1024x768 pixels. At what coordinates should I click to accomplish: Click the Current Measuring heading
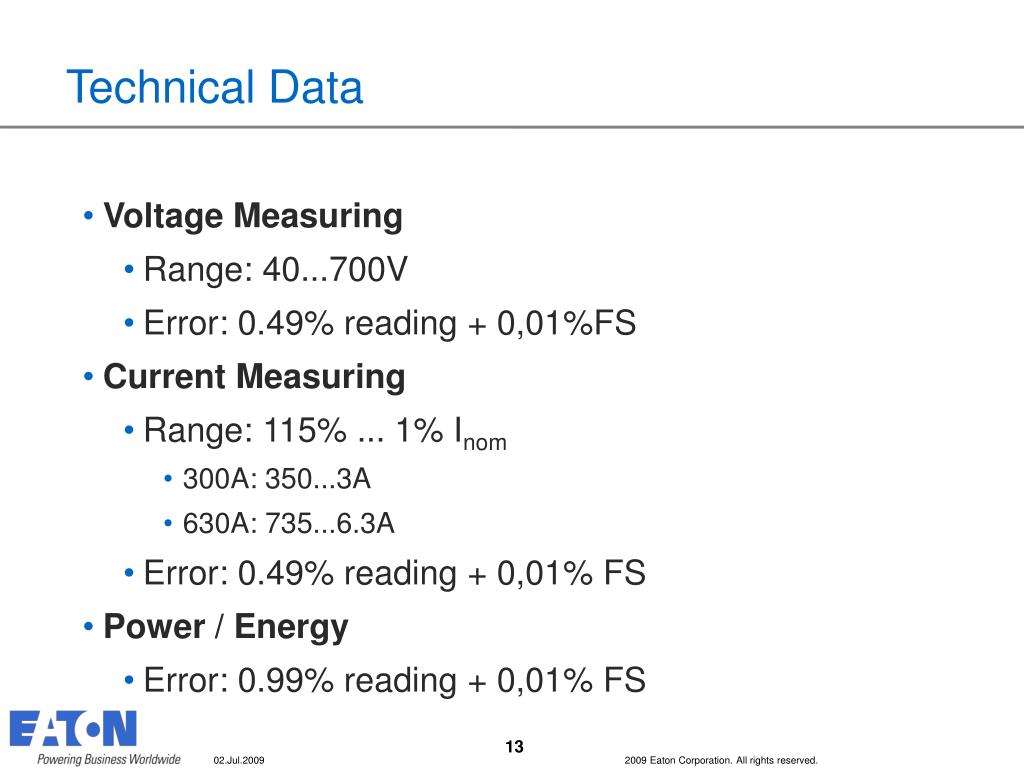pyautogui.click(x=254, y=377)
